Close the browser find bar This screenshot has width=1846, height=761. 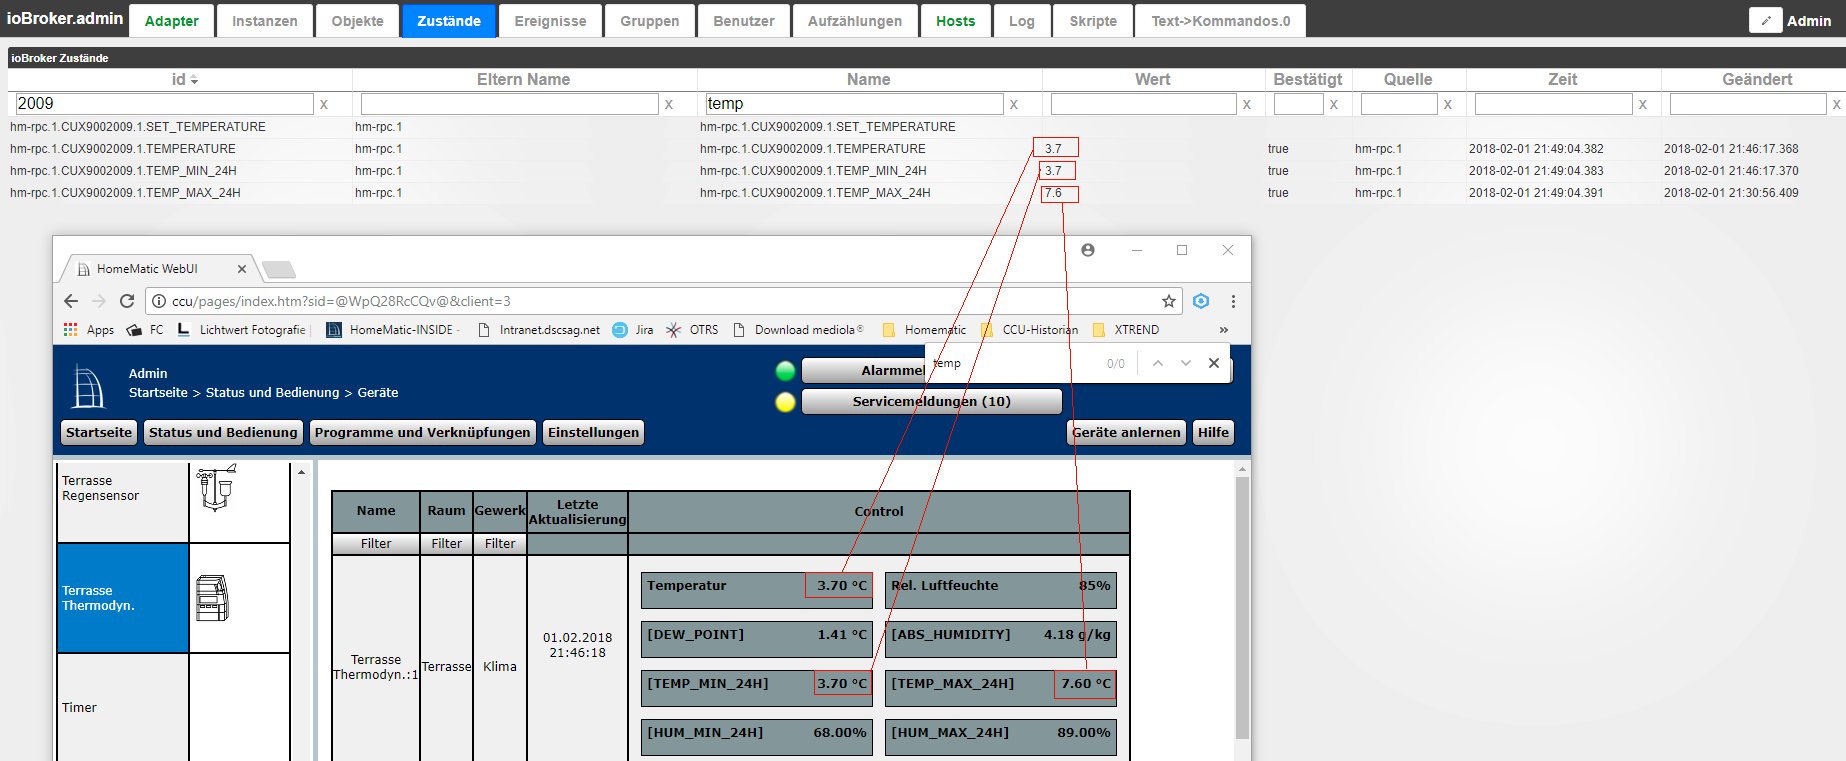pyautogui.click(x=1214, y=363)
